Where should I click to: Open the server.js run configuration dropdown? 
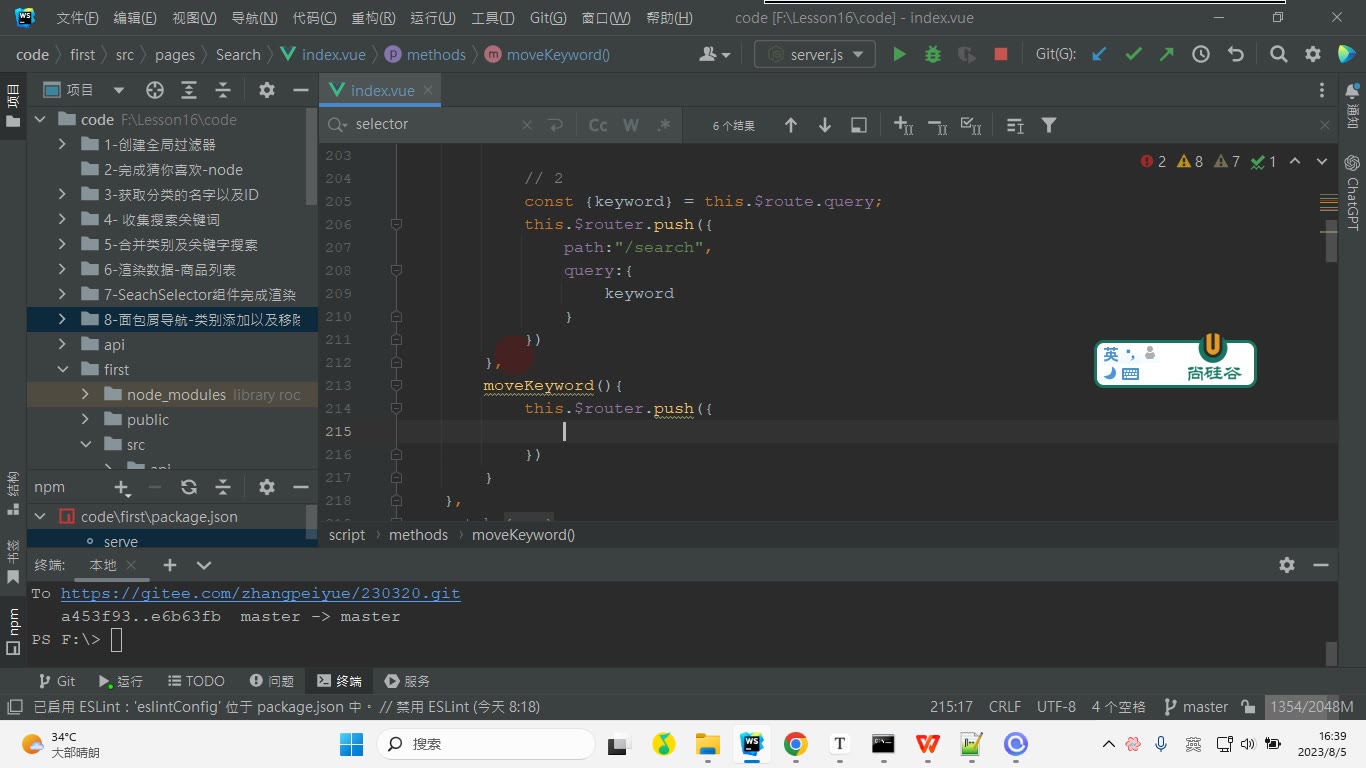(815, 55)
